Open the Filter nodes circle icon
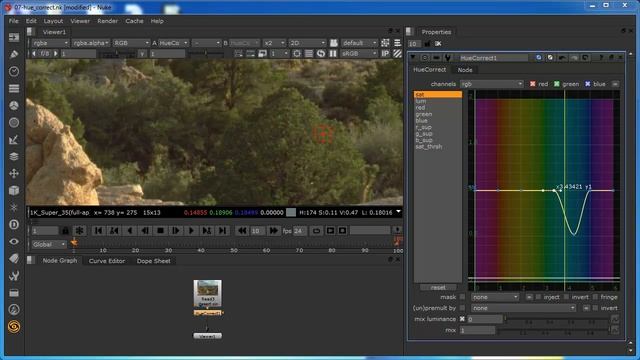Image resolution: width=640 pixels, height=360 pixels. [14, 122]
